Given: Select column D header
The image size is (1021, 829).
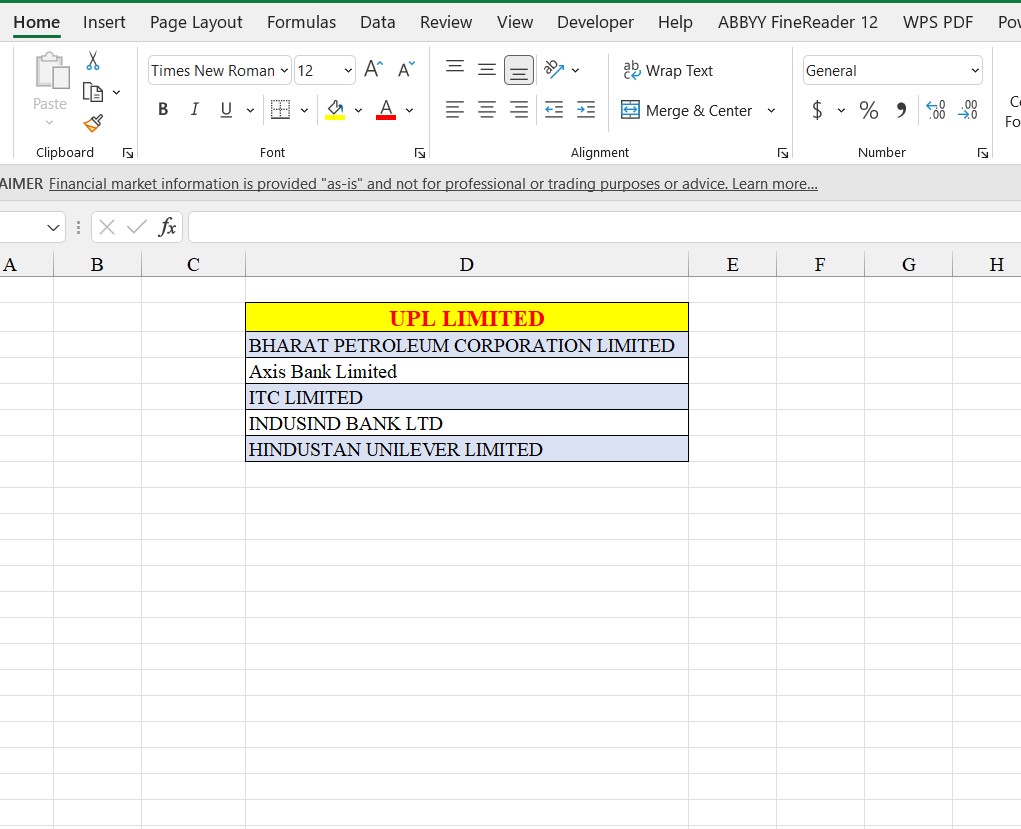Looking at the screenshot, I should pos(467,264).
